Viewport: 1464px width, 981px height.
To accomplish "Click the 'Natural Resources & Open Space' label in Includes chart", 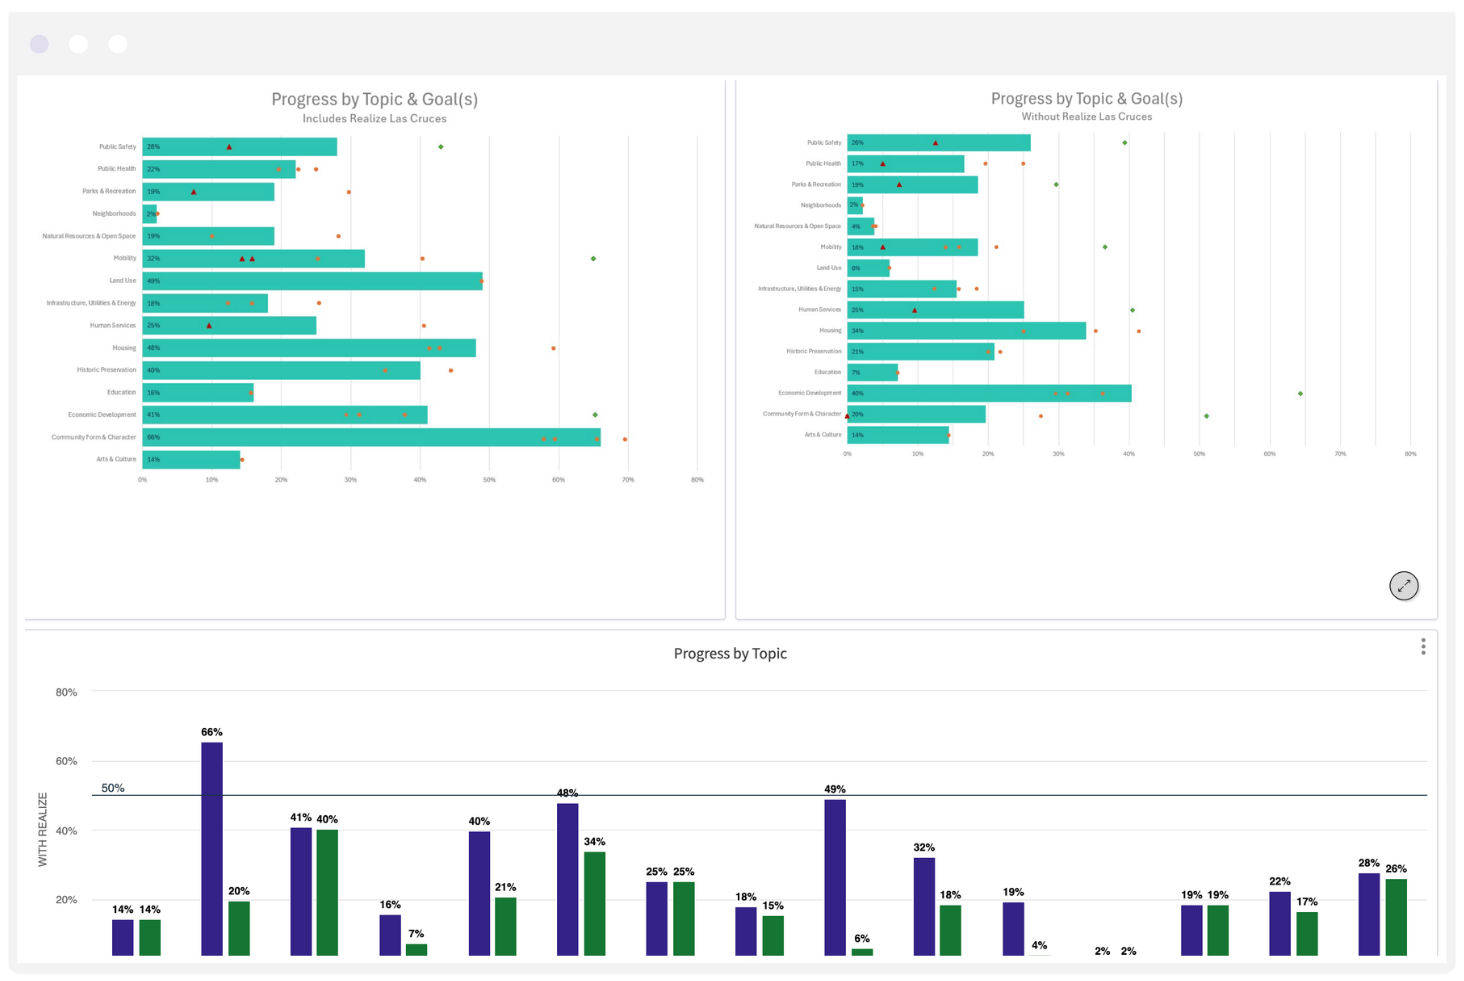I will click(89, 236).
